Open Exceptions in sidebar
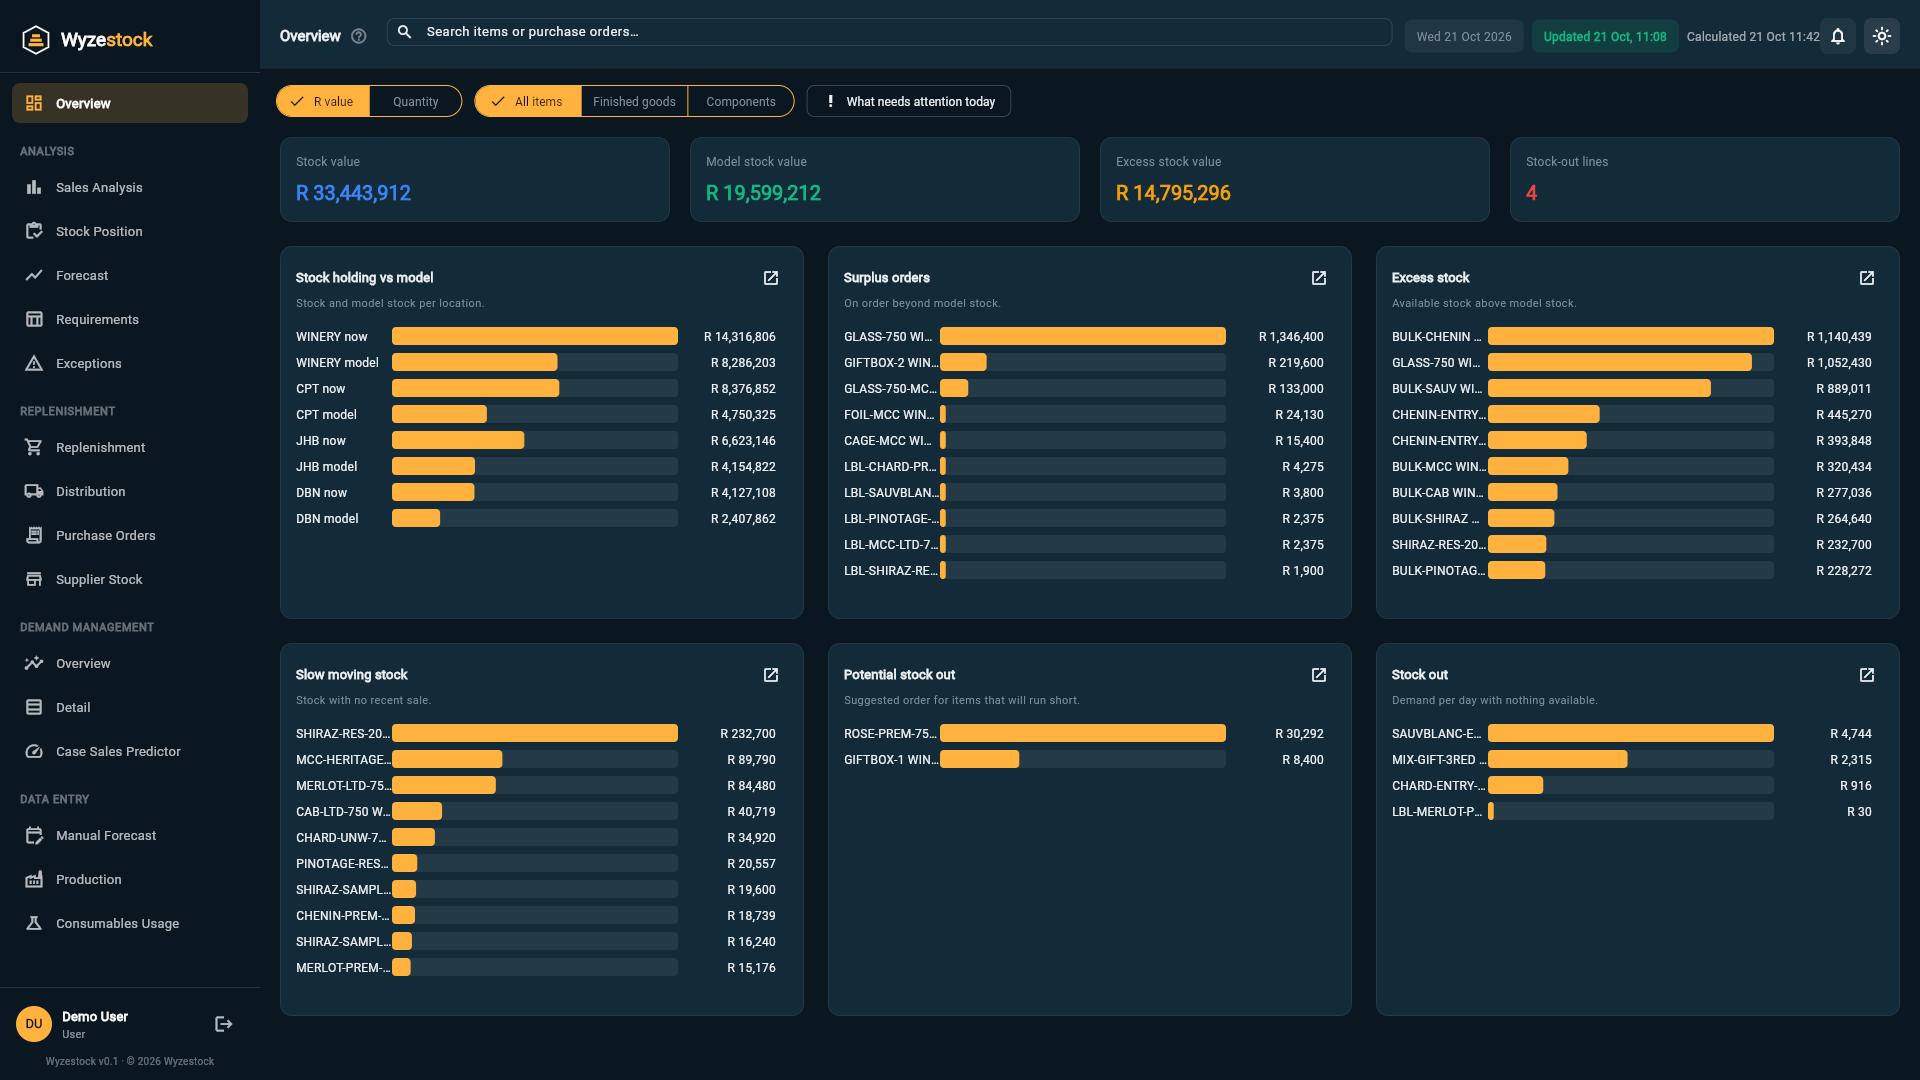1920x1080 pixels. tap(130, 363)
